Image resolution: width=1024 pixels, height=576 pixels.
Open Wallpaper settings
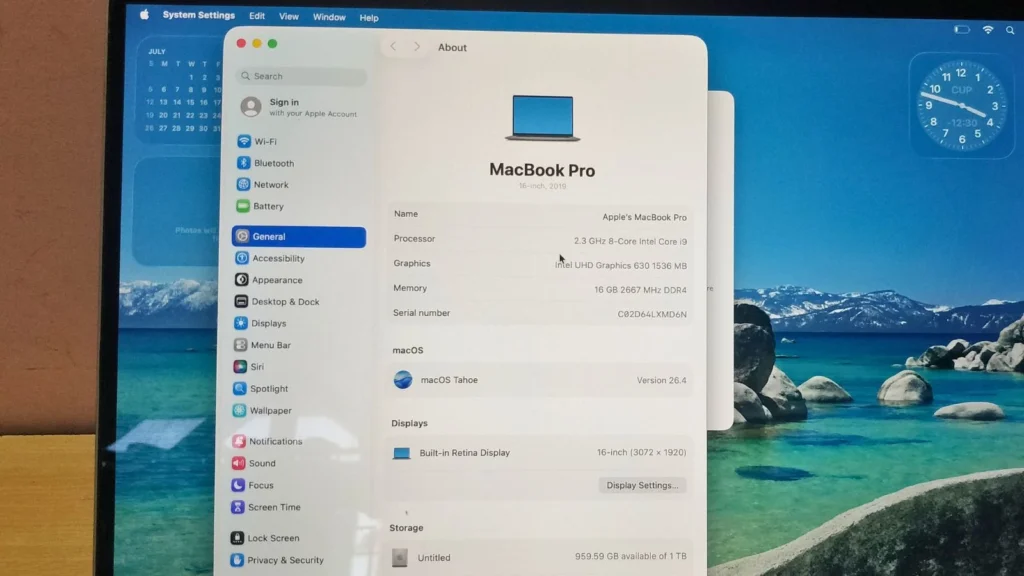(263, 410)
